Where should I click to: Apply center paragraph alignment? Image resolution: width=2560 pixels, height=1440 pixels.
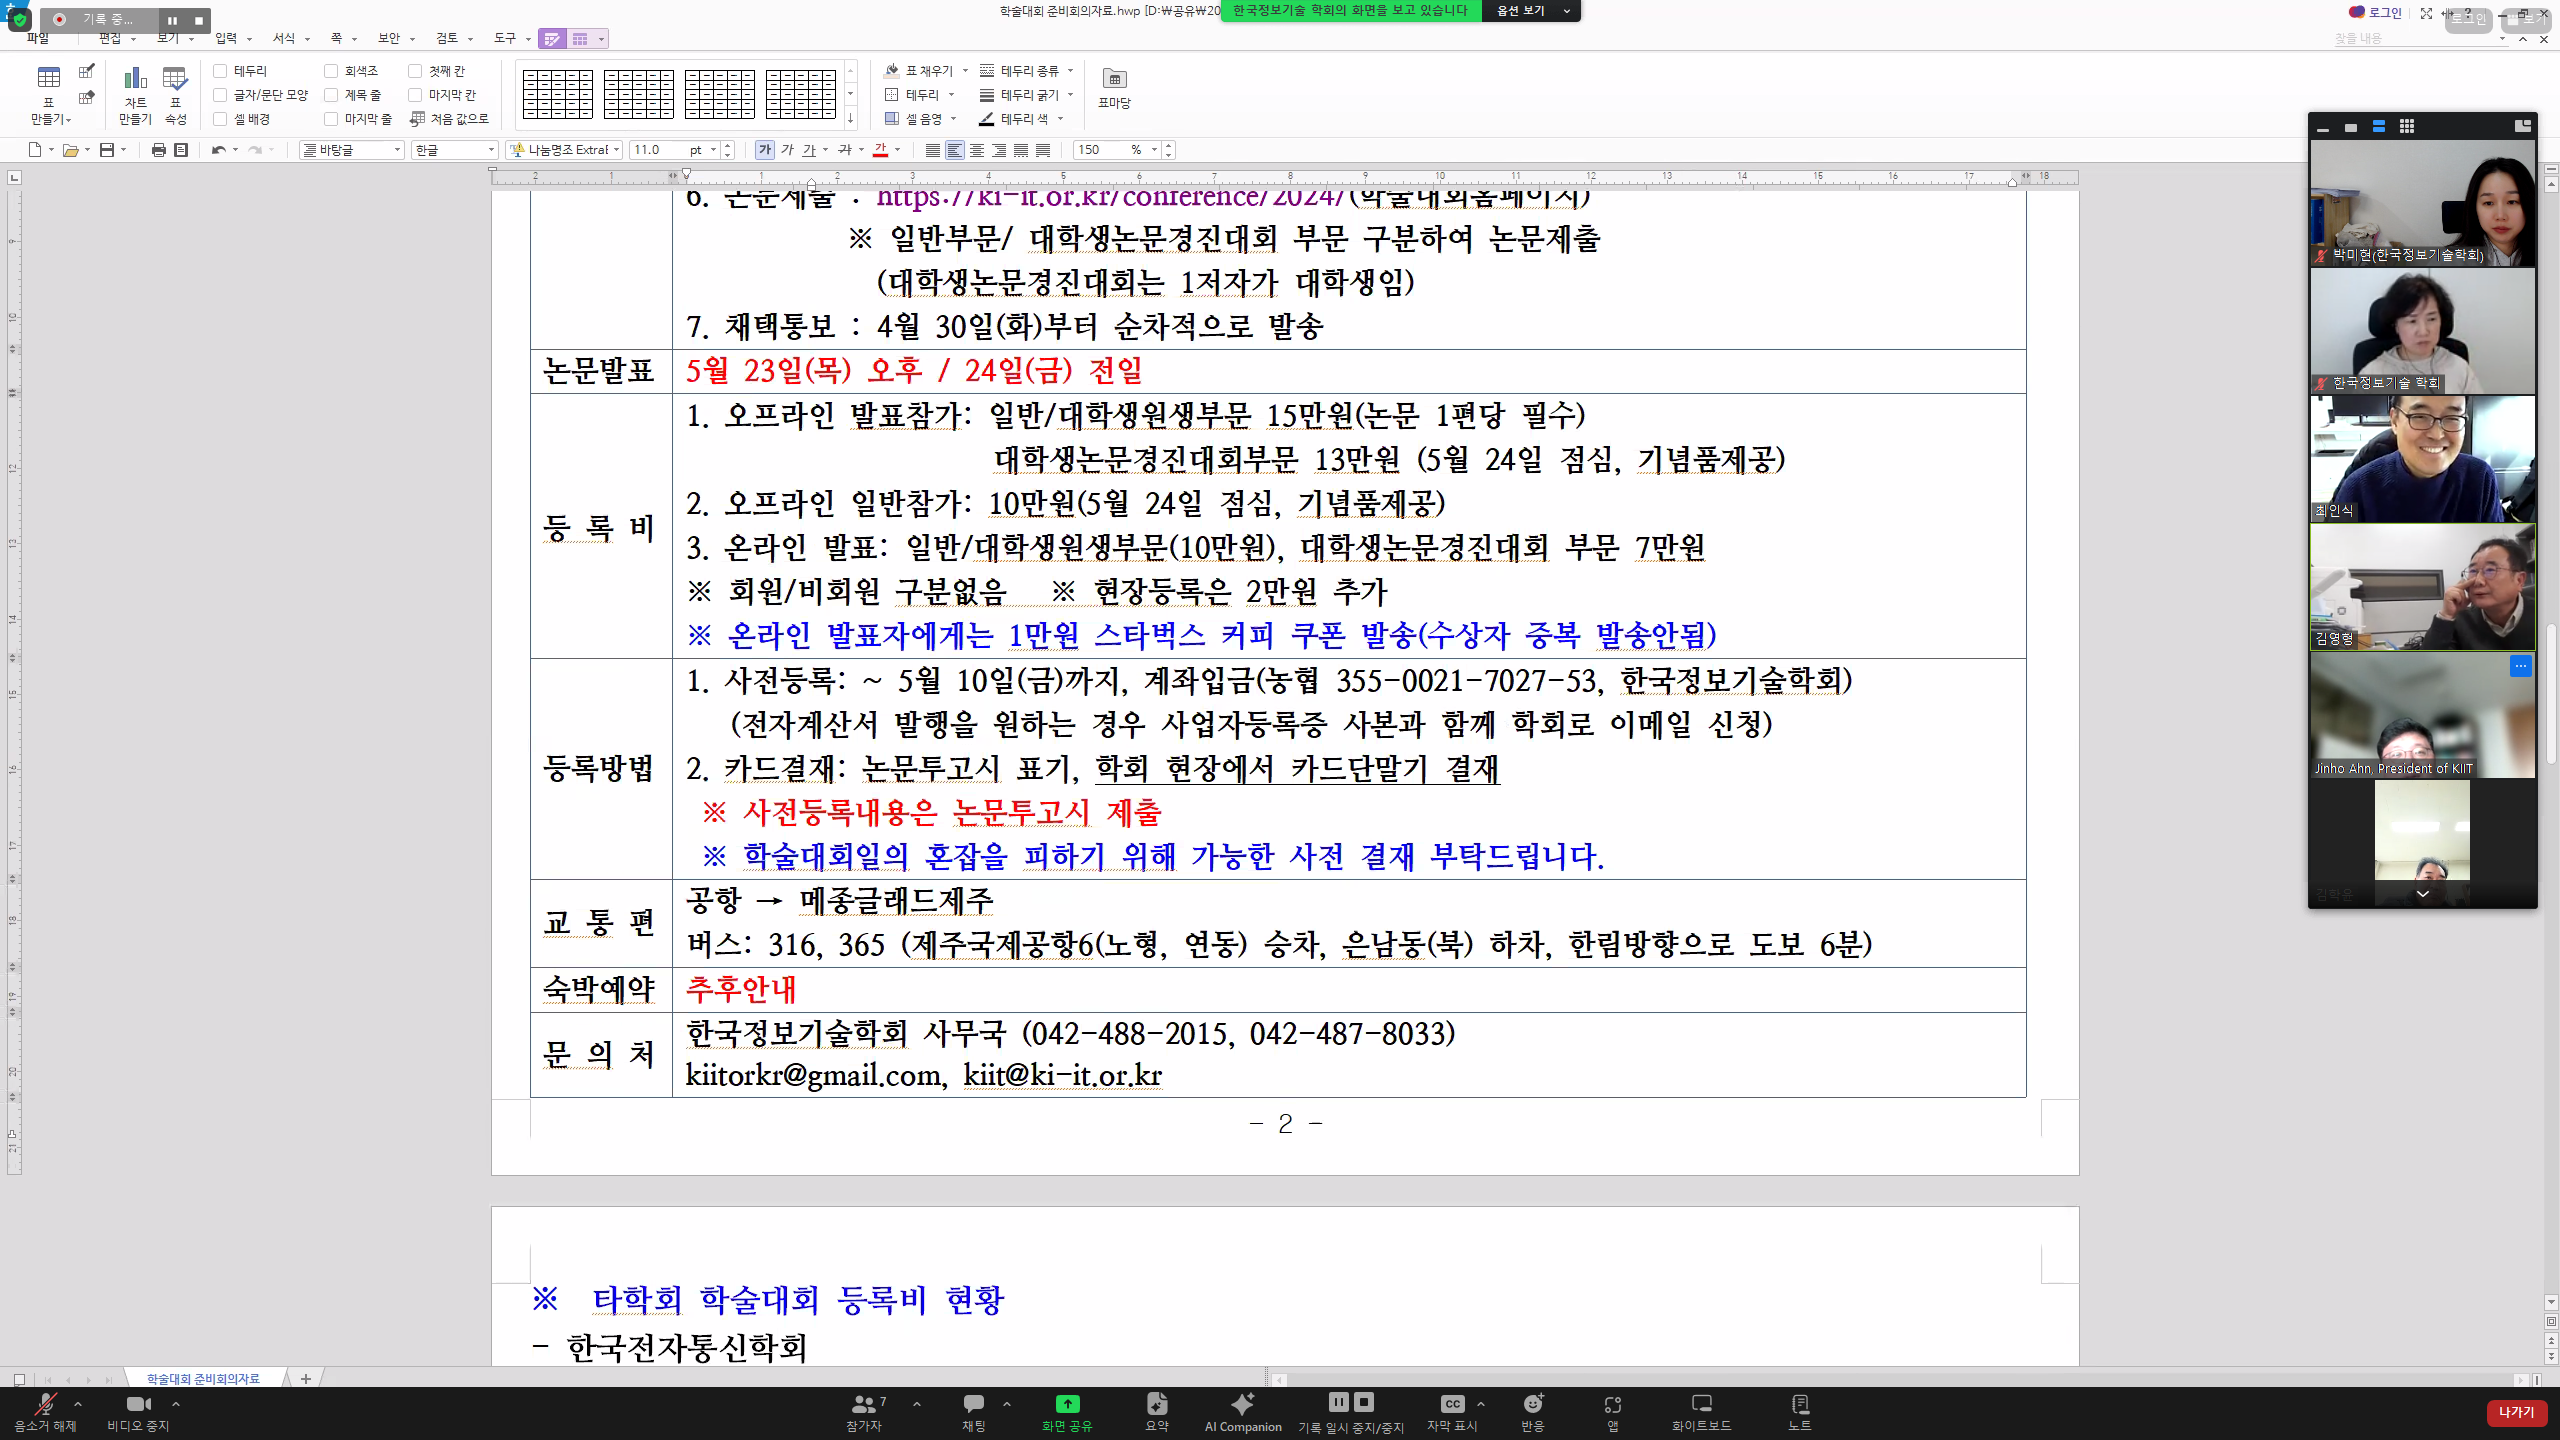[x=977, y=150]
